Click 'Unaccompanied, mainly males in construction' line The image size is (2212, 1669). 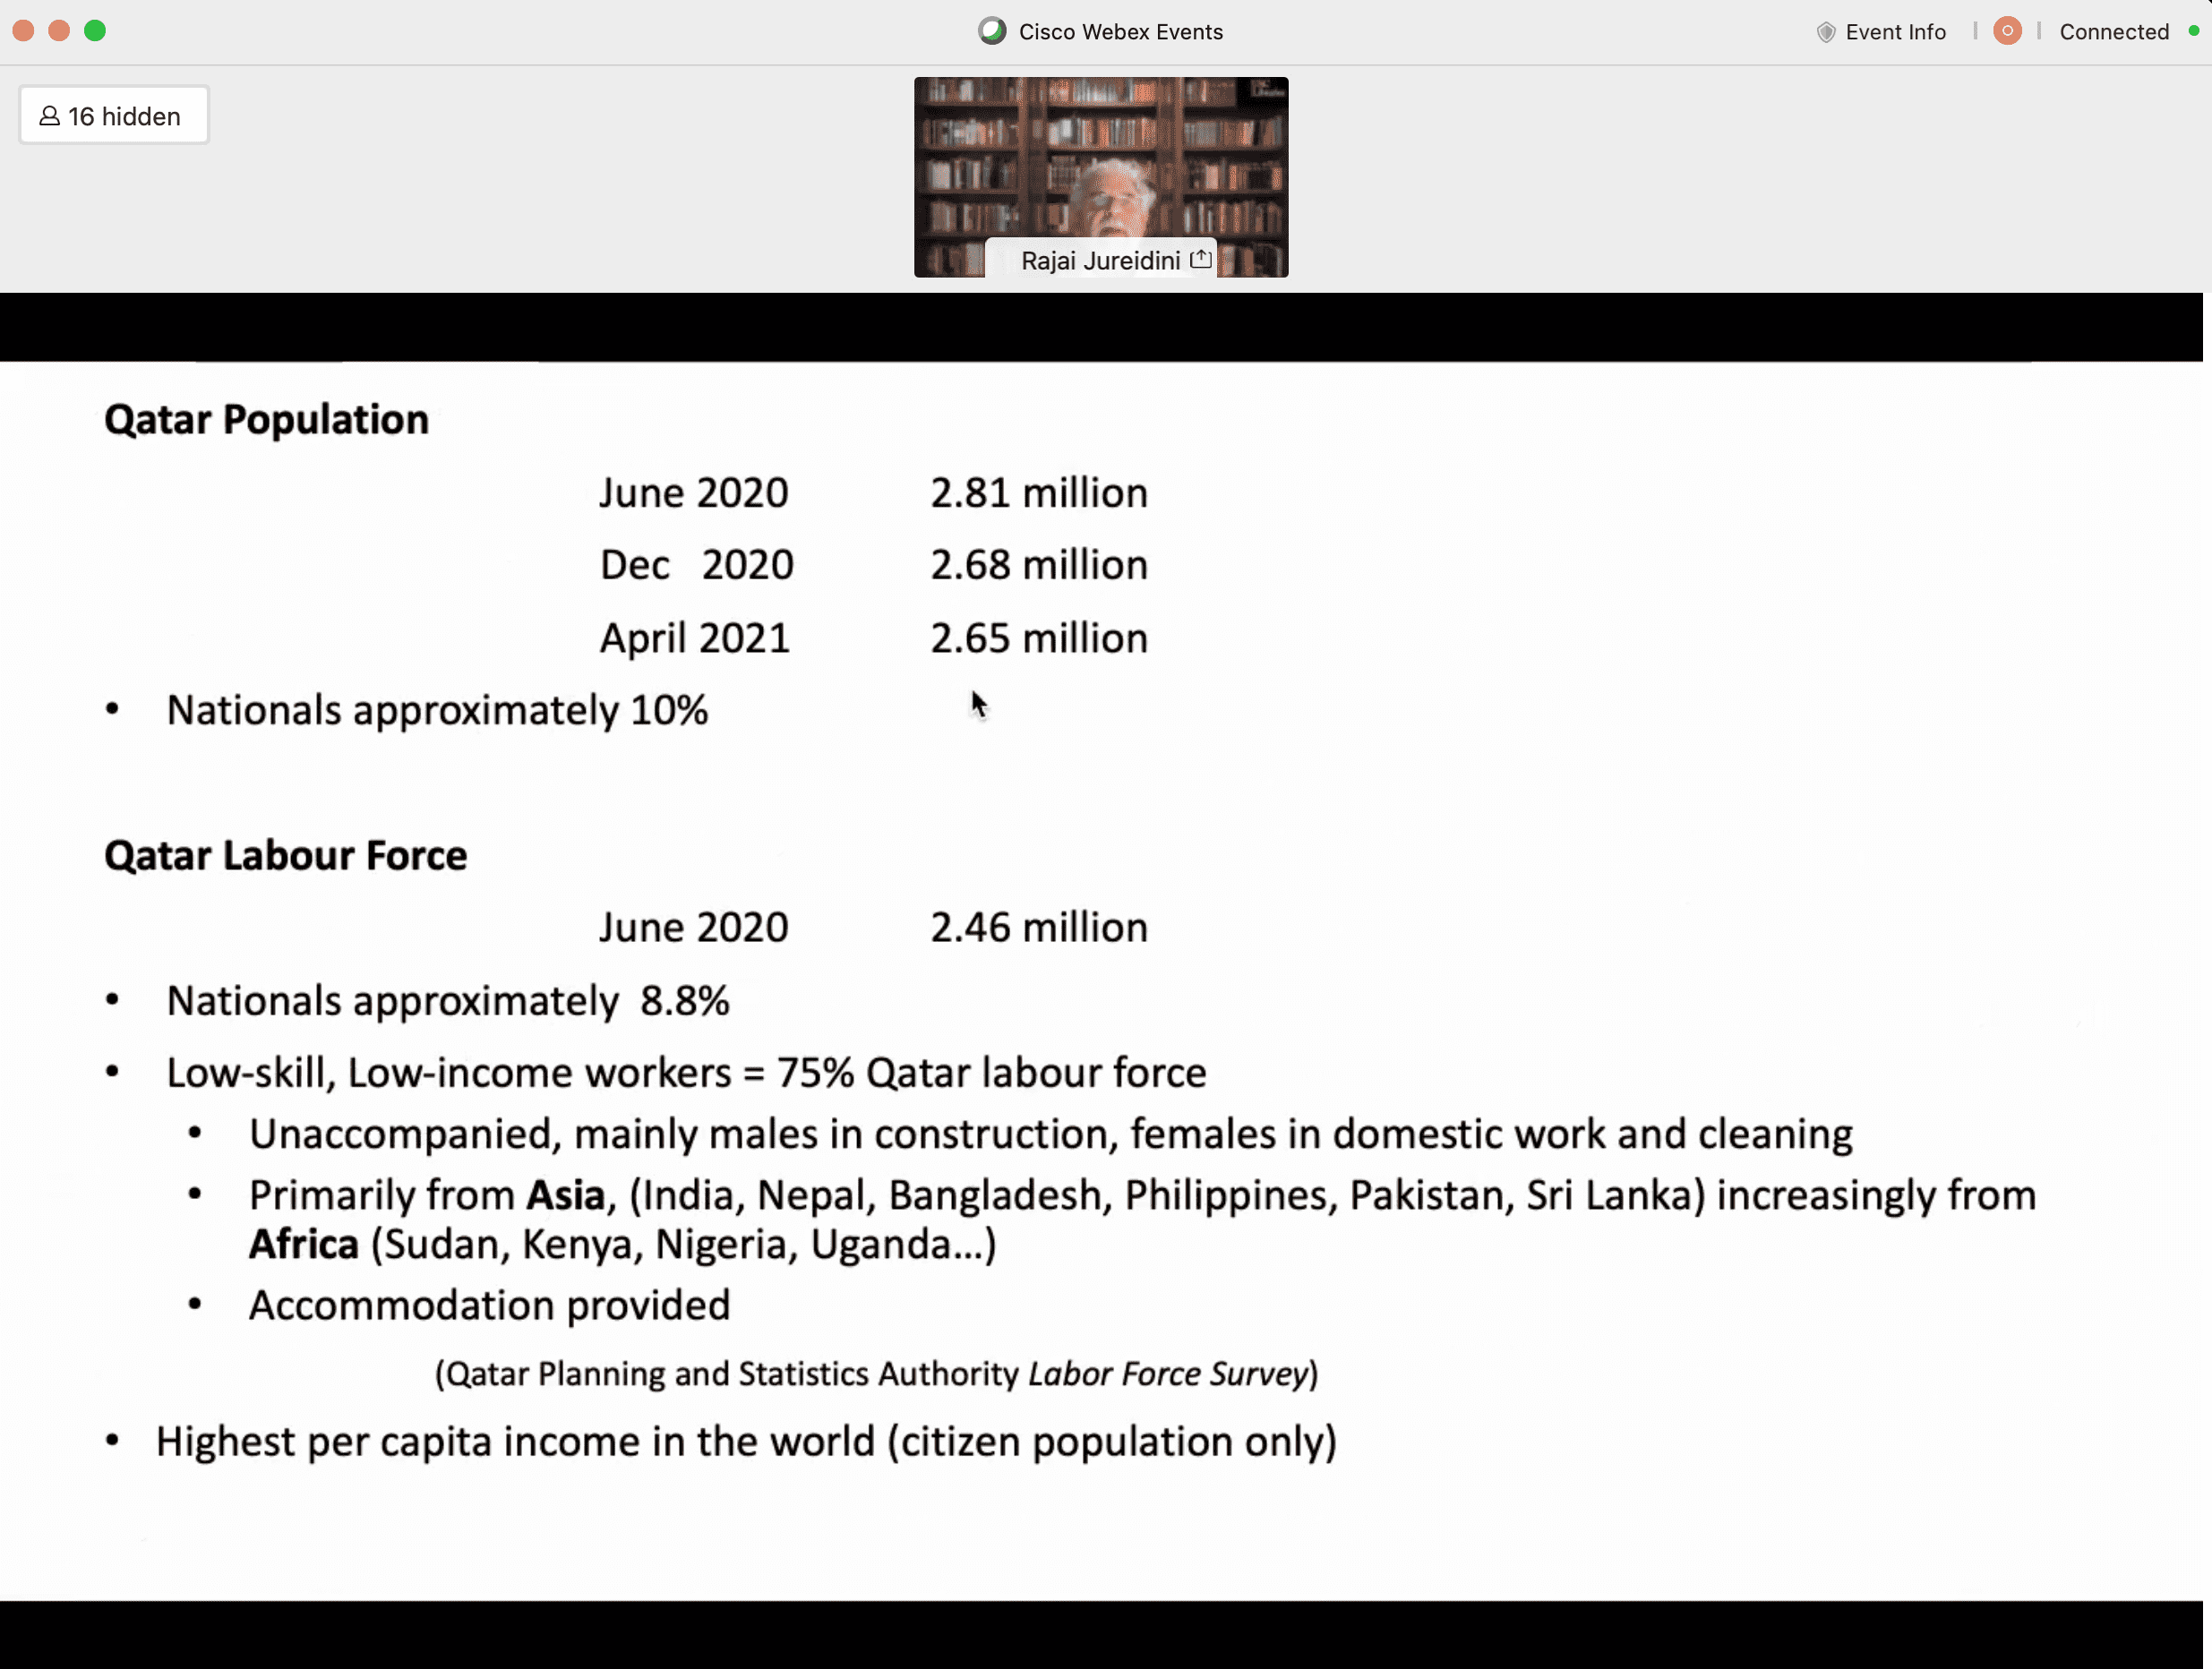coord(1050,1135)
